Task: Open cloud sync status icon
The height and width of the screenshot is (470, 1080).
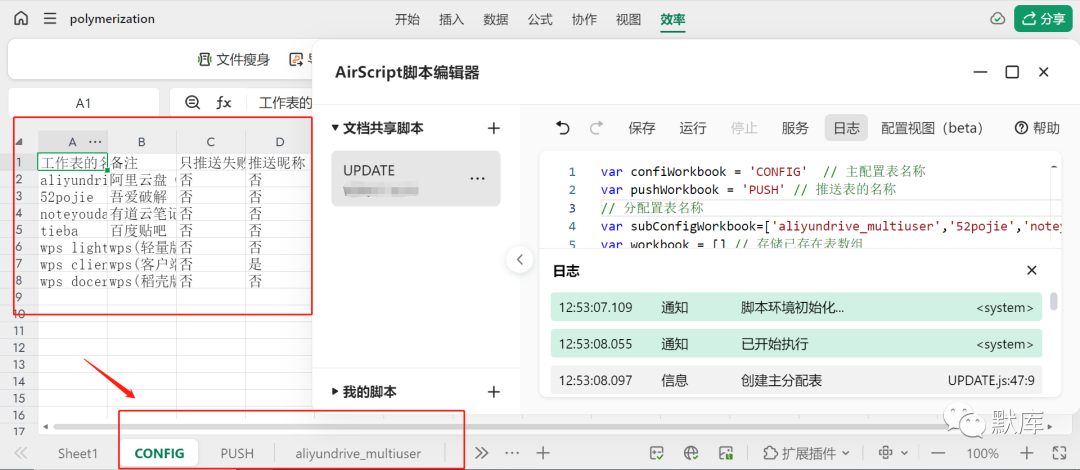Action: (997, 19)
